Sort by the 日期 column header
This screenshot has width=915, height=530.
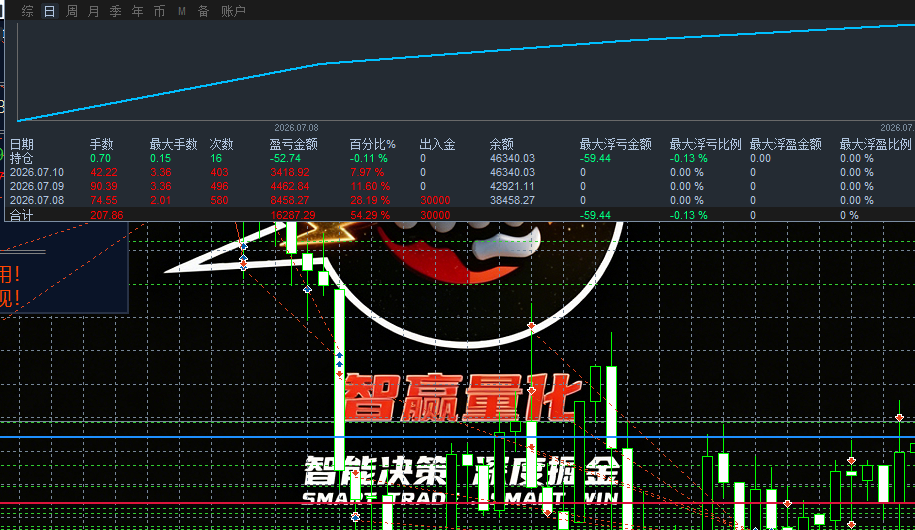click(22, 144)
